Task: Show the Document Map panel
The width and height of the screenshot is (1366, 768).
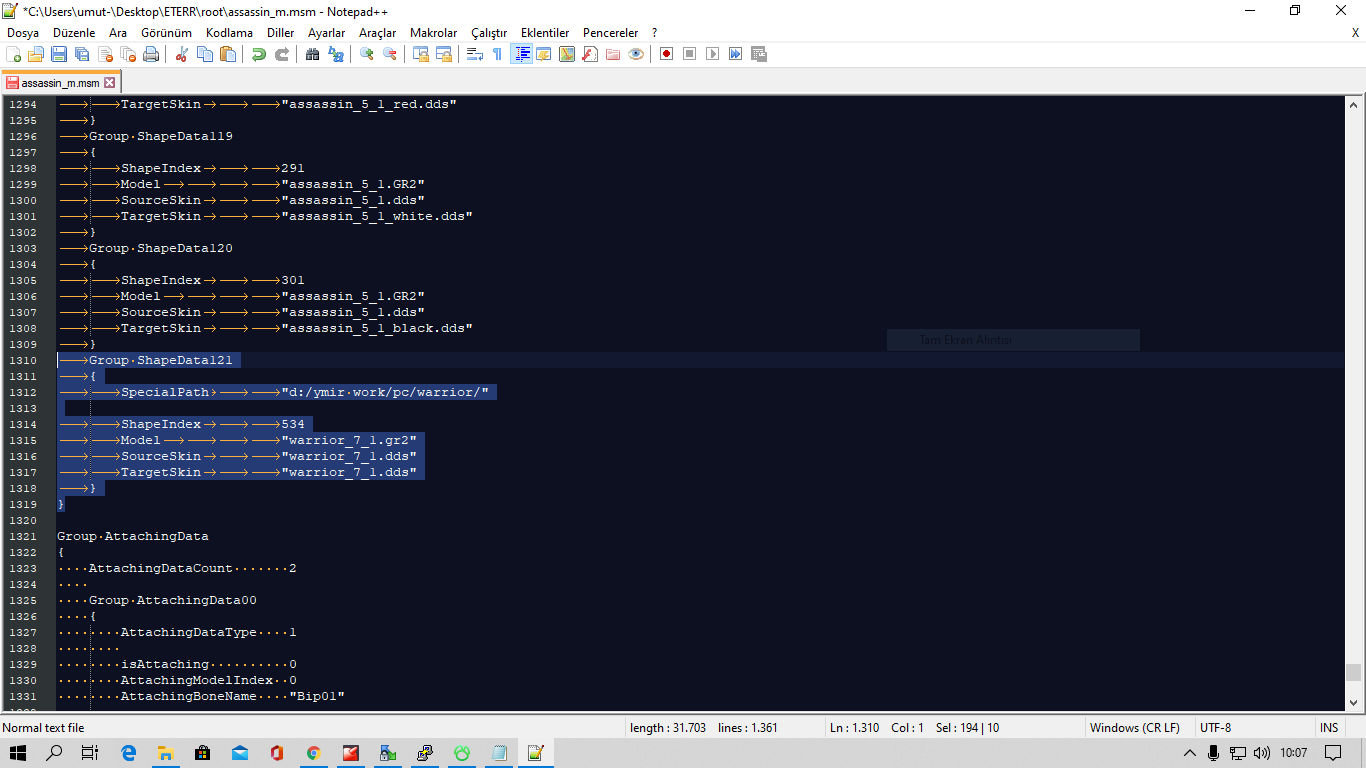Action: (566, 54)
